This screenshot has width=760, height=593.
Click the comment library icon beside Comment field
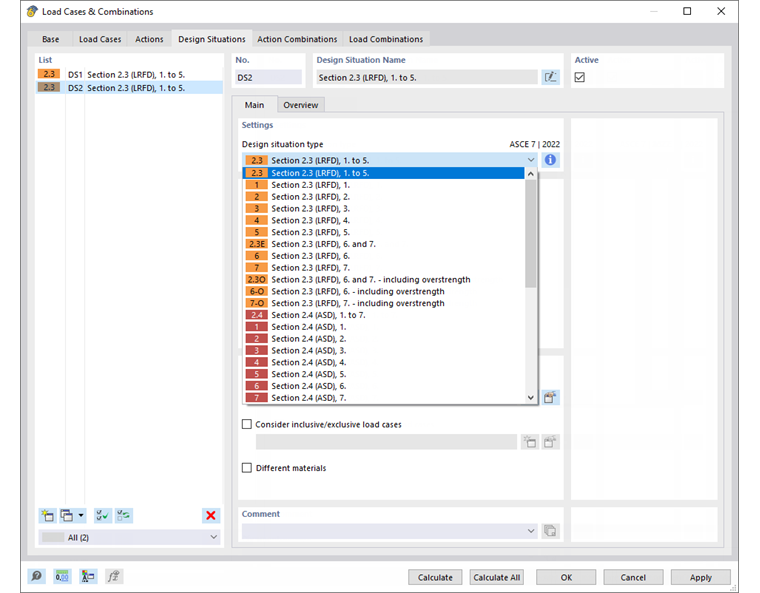point(550,531)
